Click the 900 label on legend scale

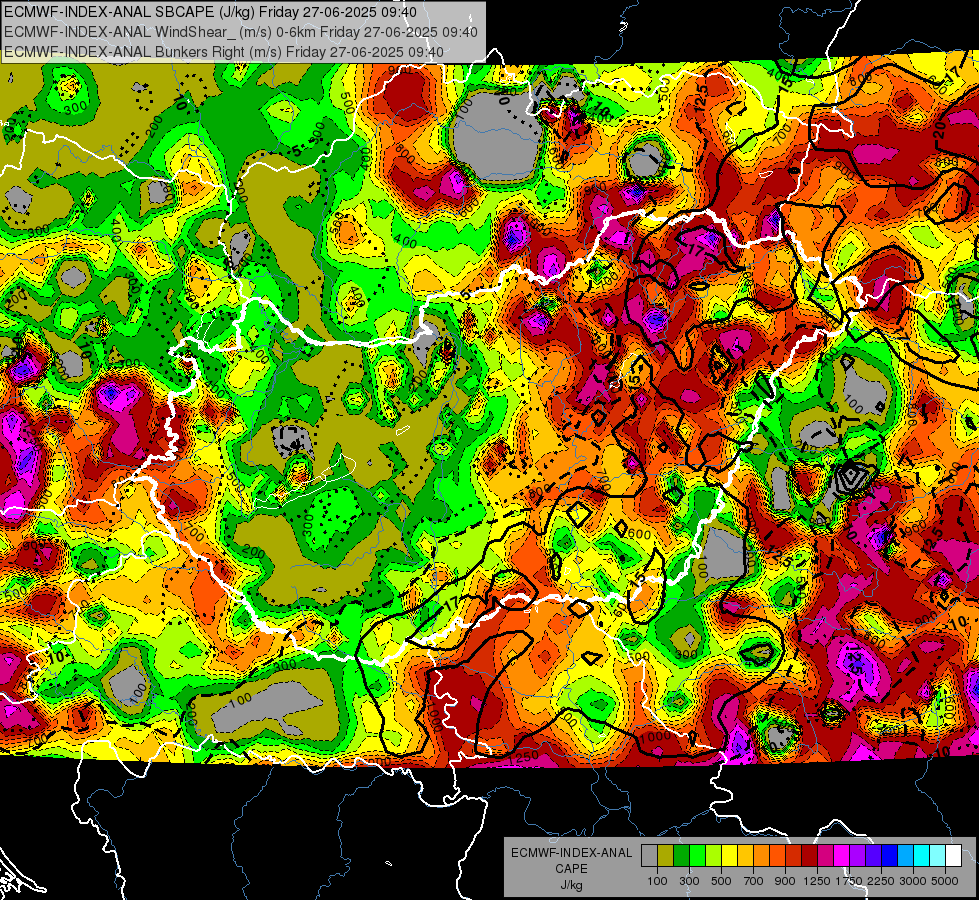tap(785, 881)
